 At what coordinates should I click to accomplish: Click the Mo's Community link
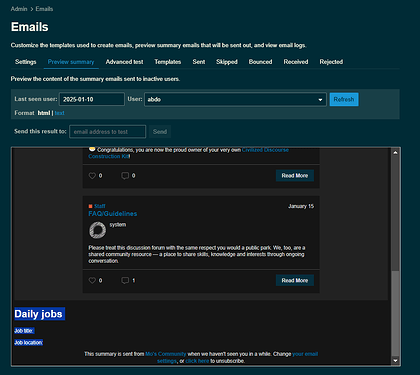pos(166,354)
